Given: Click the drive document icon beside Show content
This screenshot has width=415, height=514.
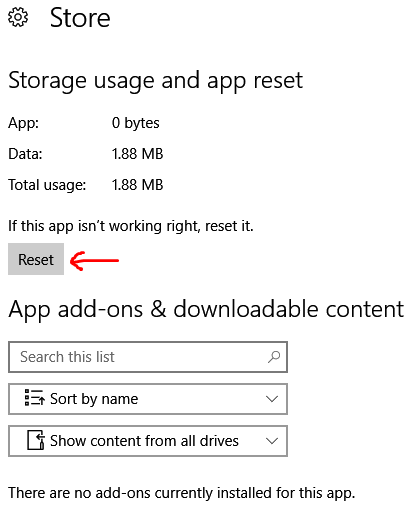Looking at the screenshot, I should [x=36, y=440].
